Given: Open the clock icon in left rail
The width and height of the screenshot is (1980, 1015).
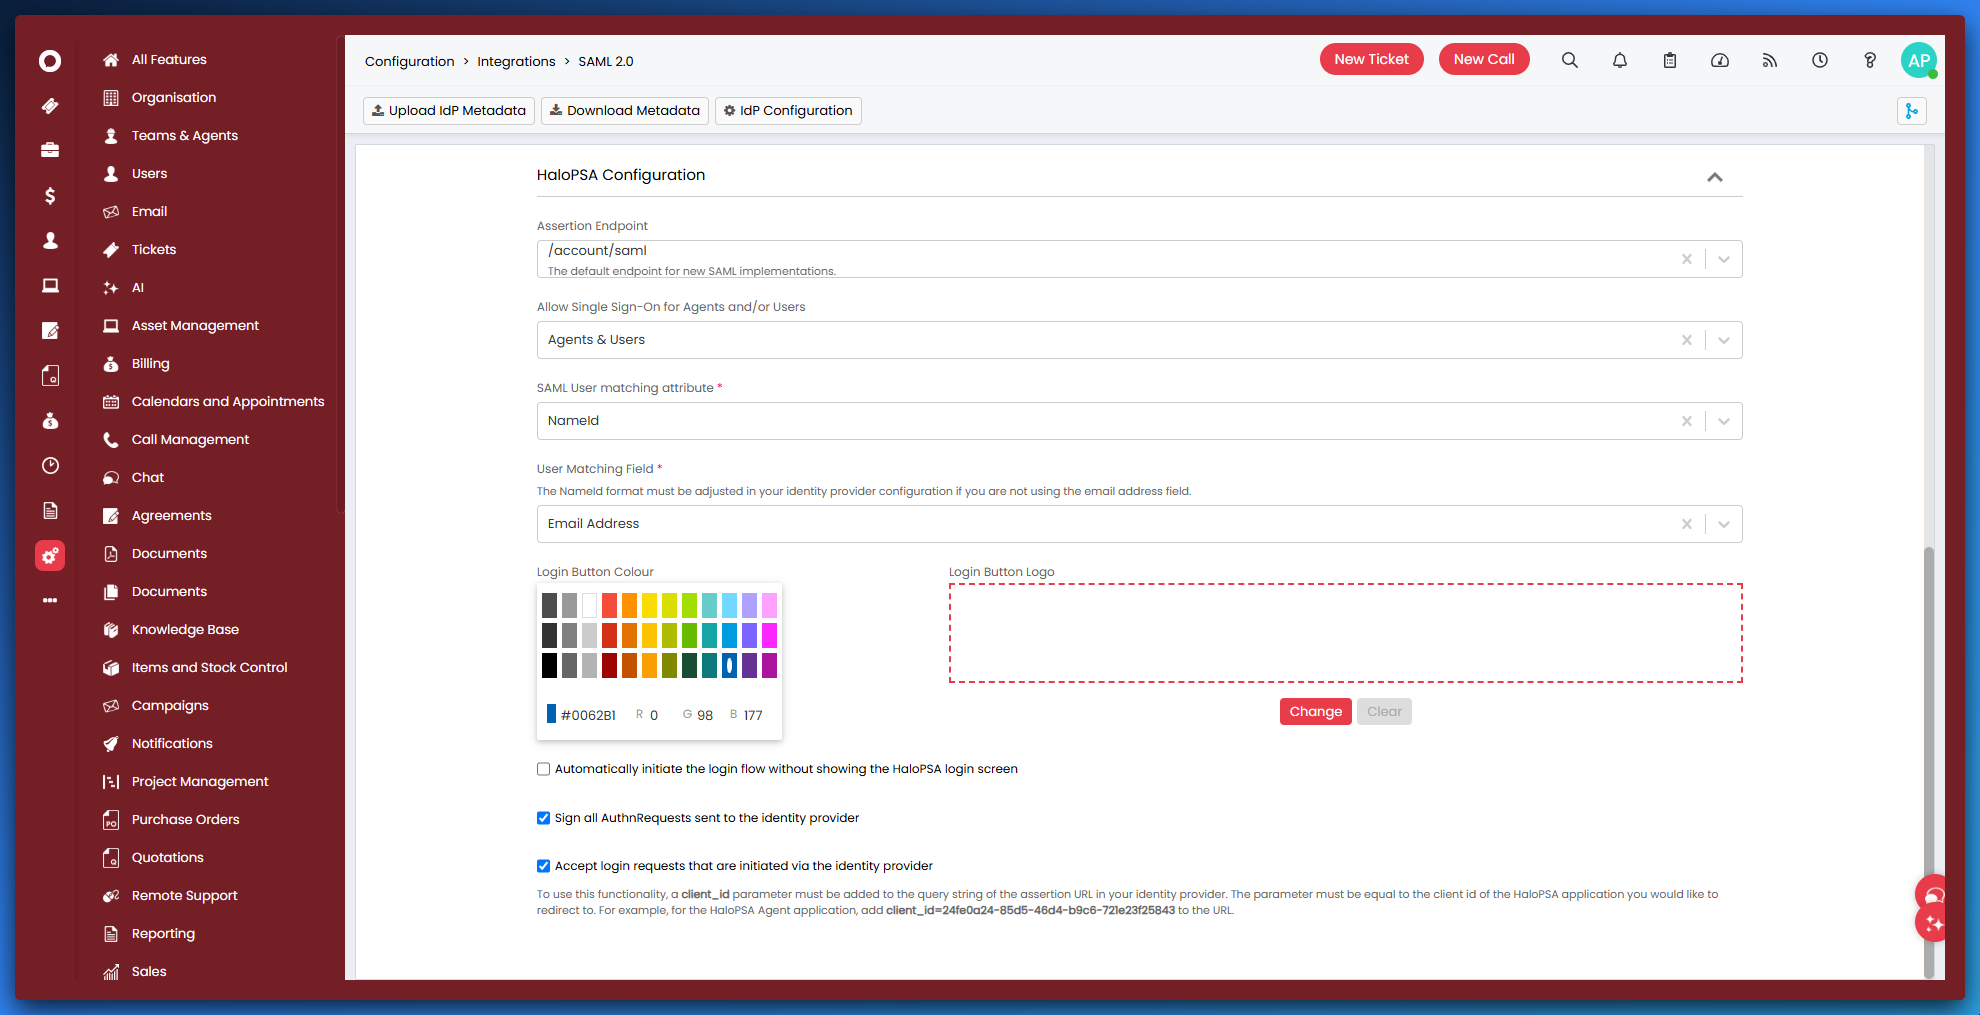Looking at the screenshot, I should [50, 466].
